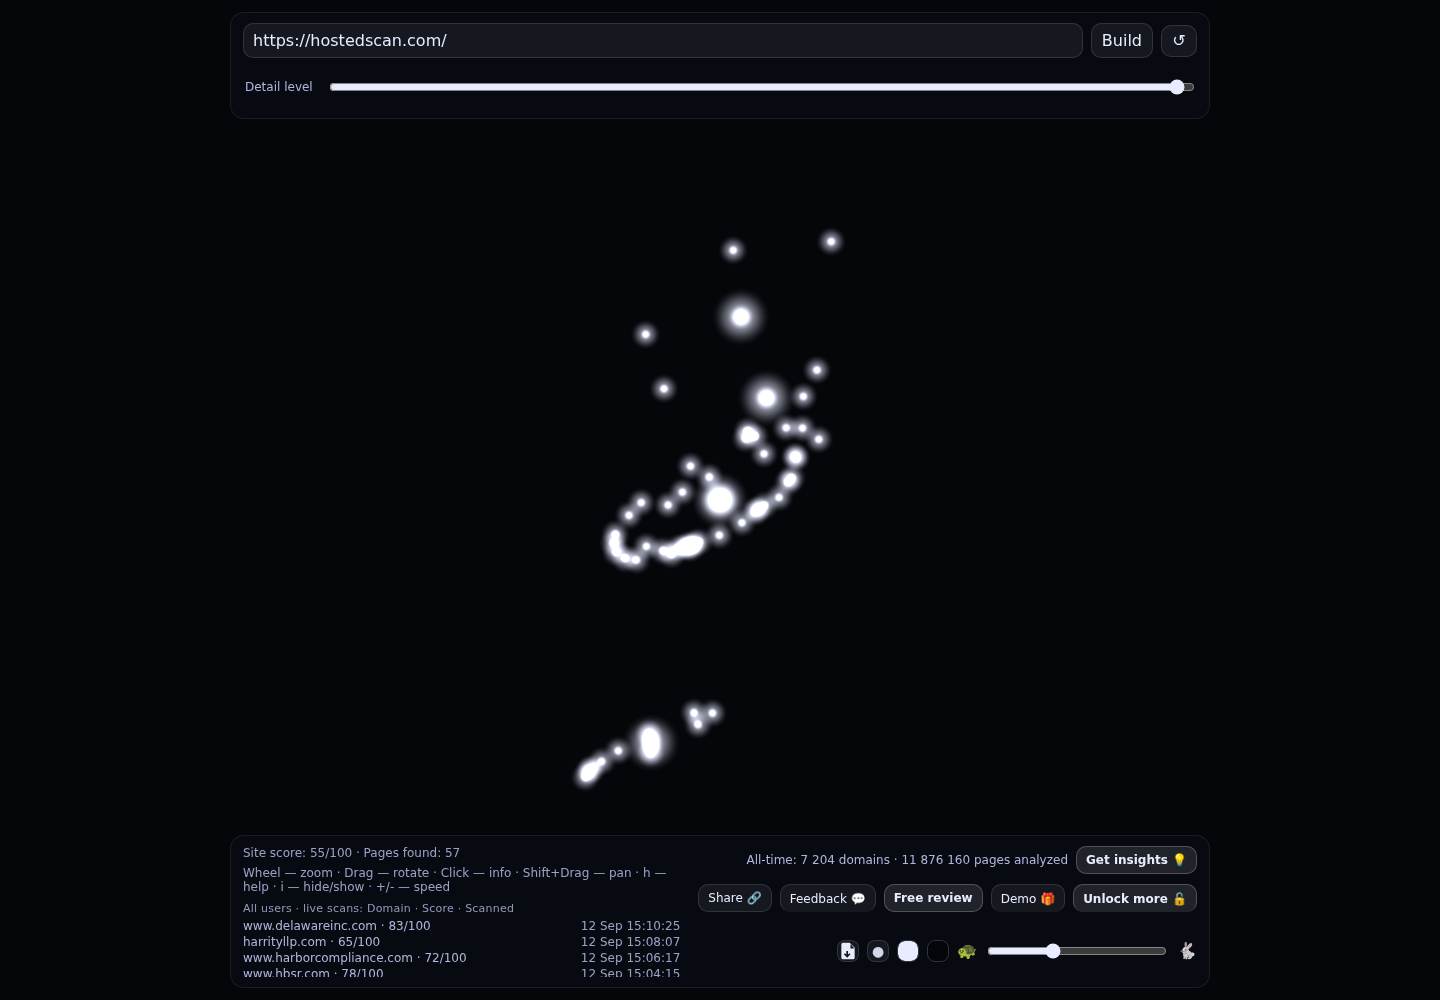Request a Free review
The image size is (1440, 1000).
(933, 898)
